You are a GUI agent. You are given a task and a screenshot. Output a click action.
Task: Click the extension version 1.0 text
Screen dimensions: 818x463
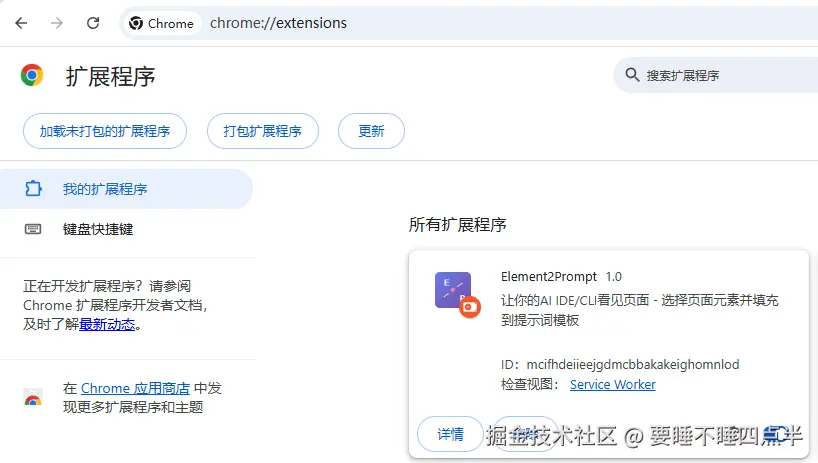click(614, 277)
